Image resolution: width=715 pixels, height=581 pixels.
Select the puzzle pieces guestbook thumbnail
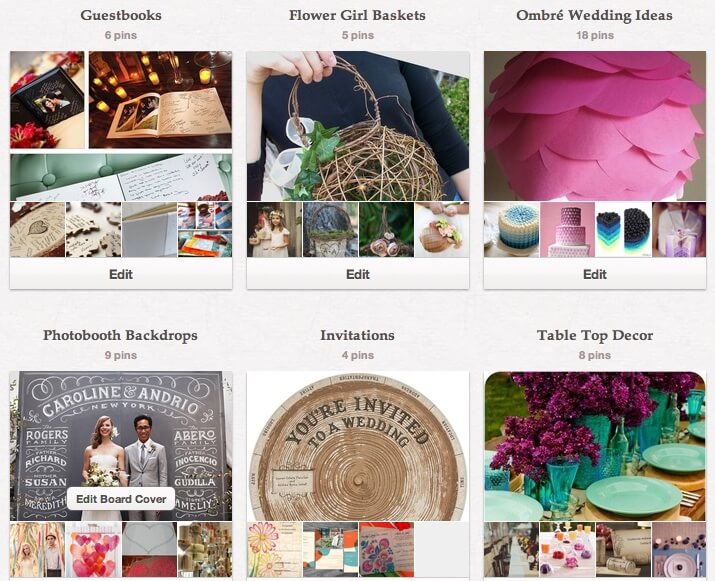pos(93,230)
